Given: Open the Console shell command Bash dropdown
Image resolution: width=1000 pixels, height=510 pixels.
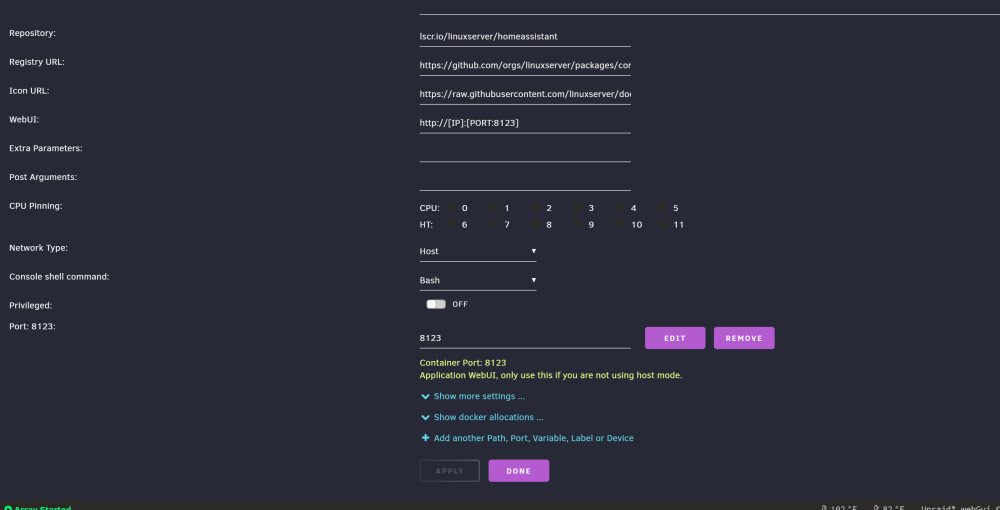Looking at the screenshot, I should point(478,280).
